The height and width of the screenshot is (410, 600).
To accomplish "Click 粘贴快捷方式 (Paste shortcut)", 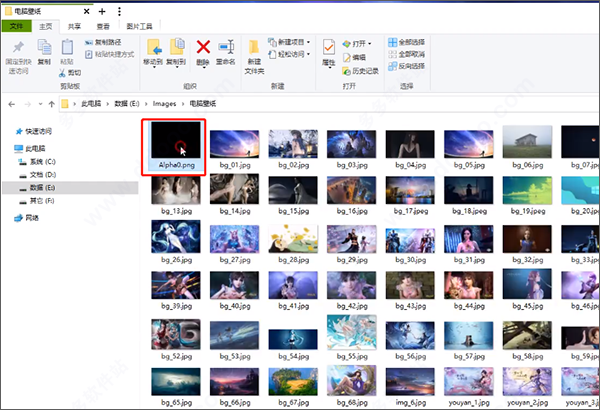I will tap(109, 54).
